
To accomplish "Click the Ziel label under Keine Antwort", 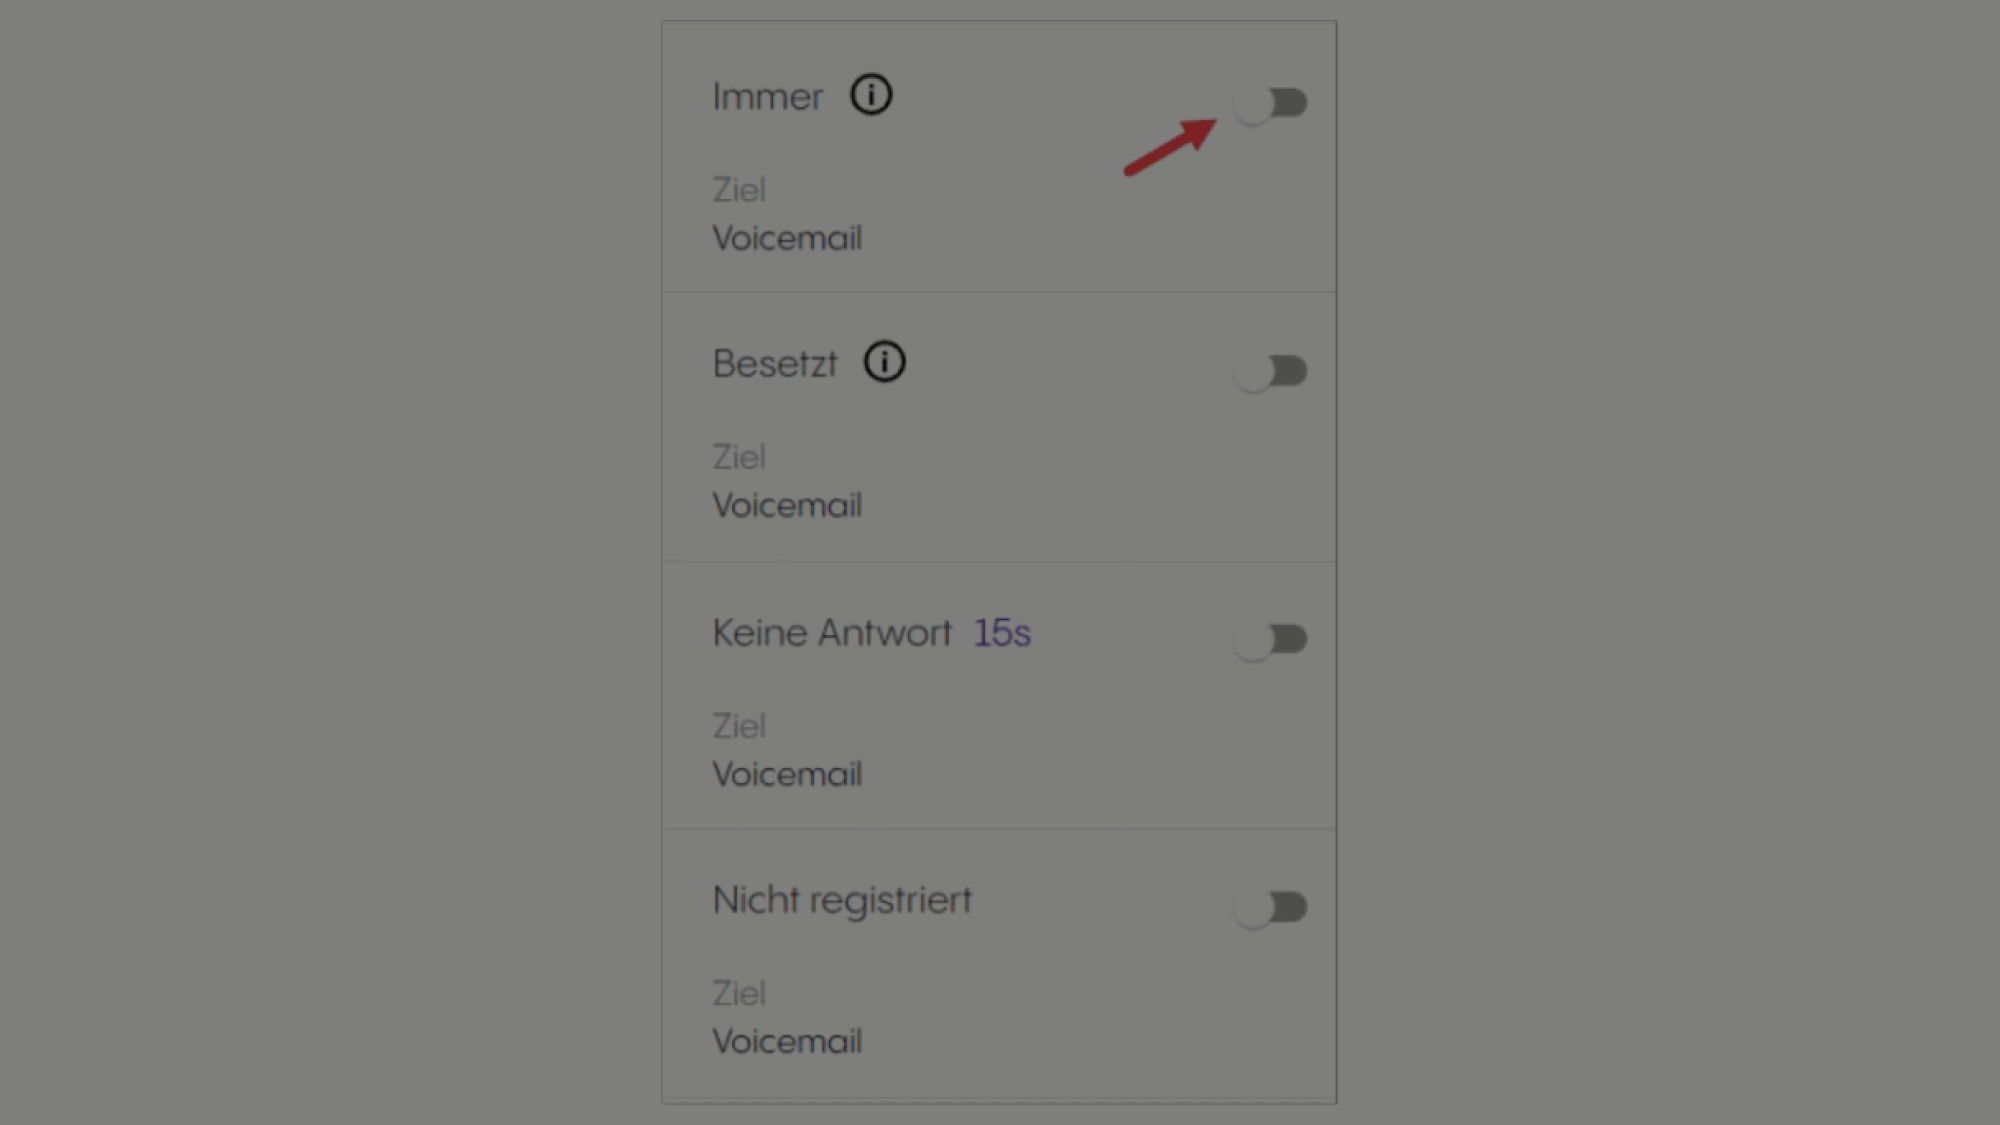I will [739, 726].
